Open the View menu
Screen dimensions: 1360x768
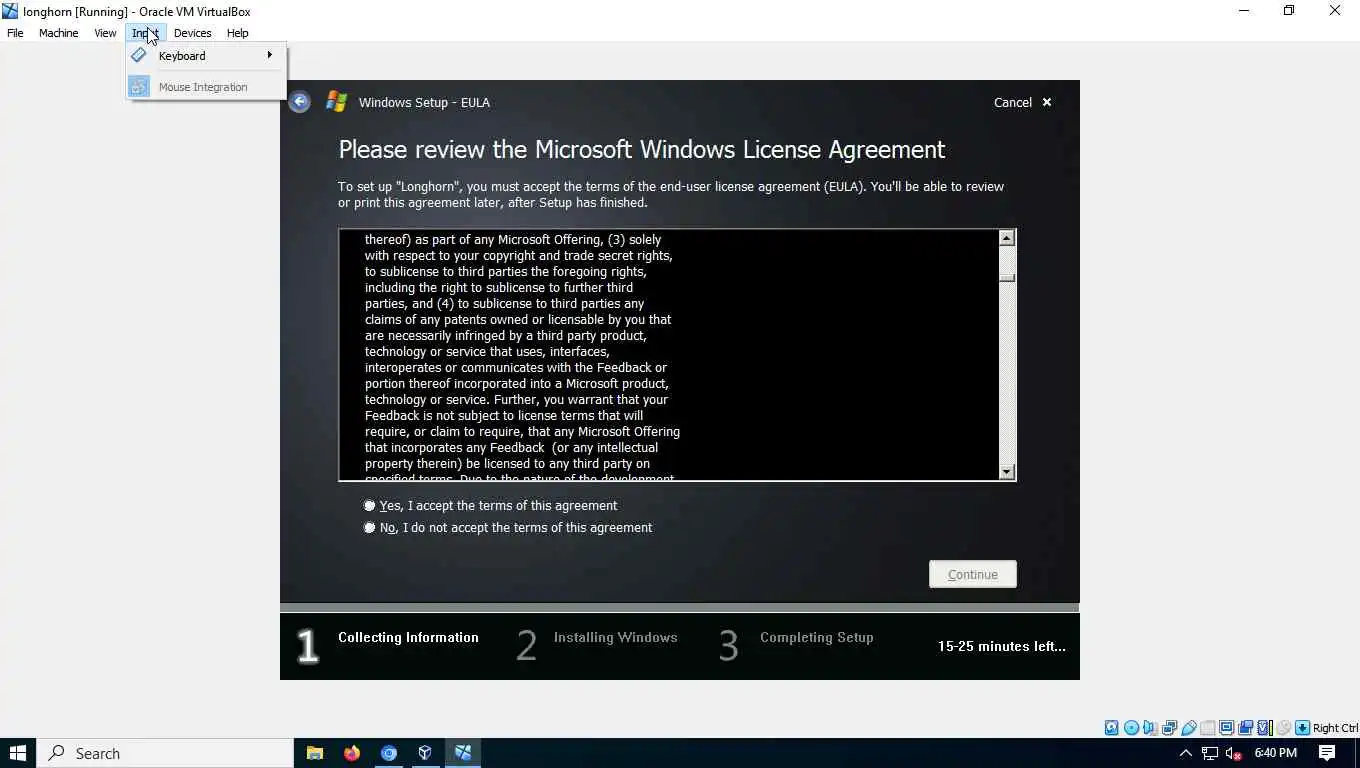click(105, 33)
